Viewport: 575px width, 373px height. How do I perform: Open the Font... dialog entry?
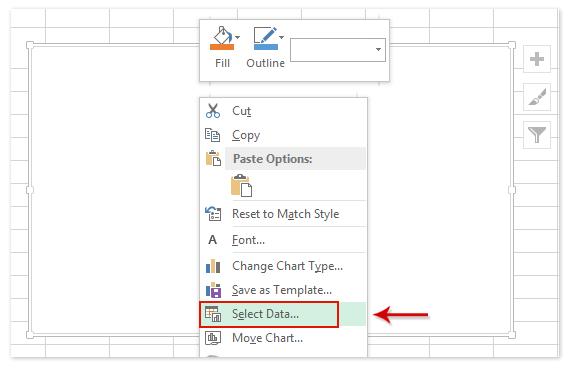click(283, 240)
